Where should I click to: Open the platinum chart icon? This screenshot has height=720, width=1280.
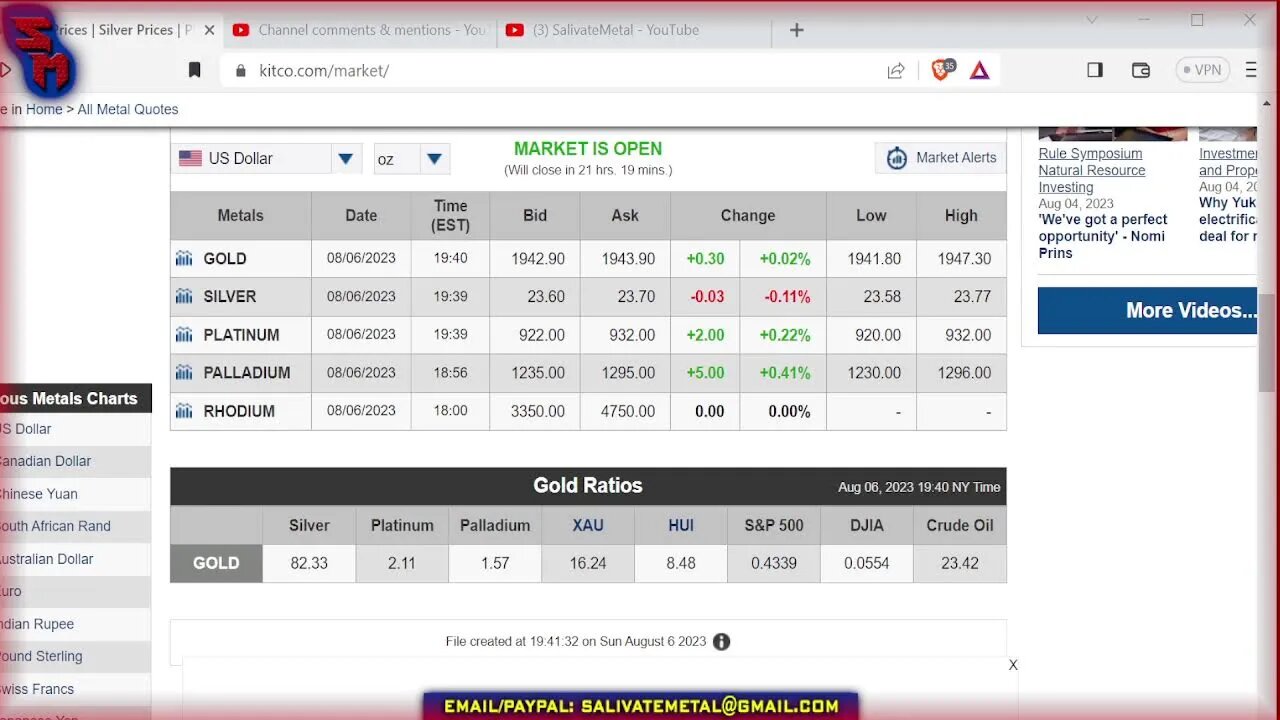184,335
